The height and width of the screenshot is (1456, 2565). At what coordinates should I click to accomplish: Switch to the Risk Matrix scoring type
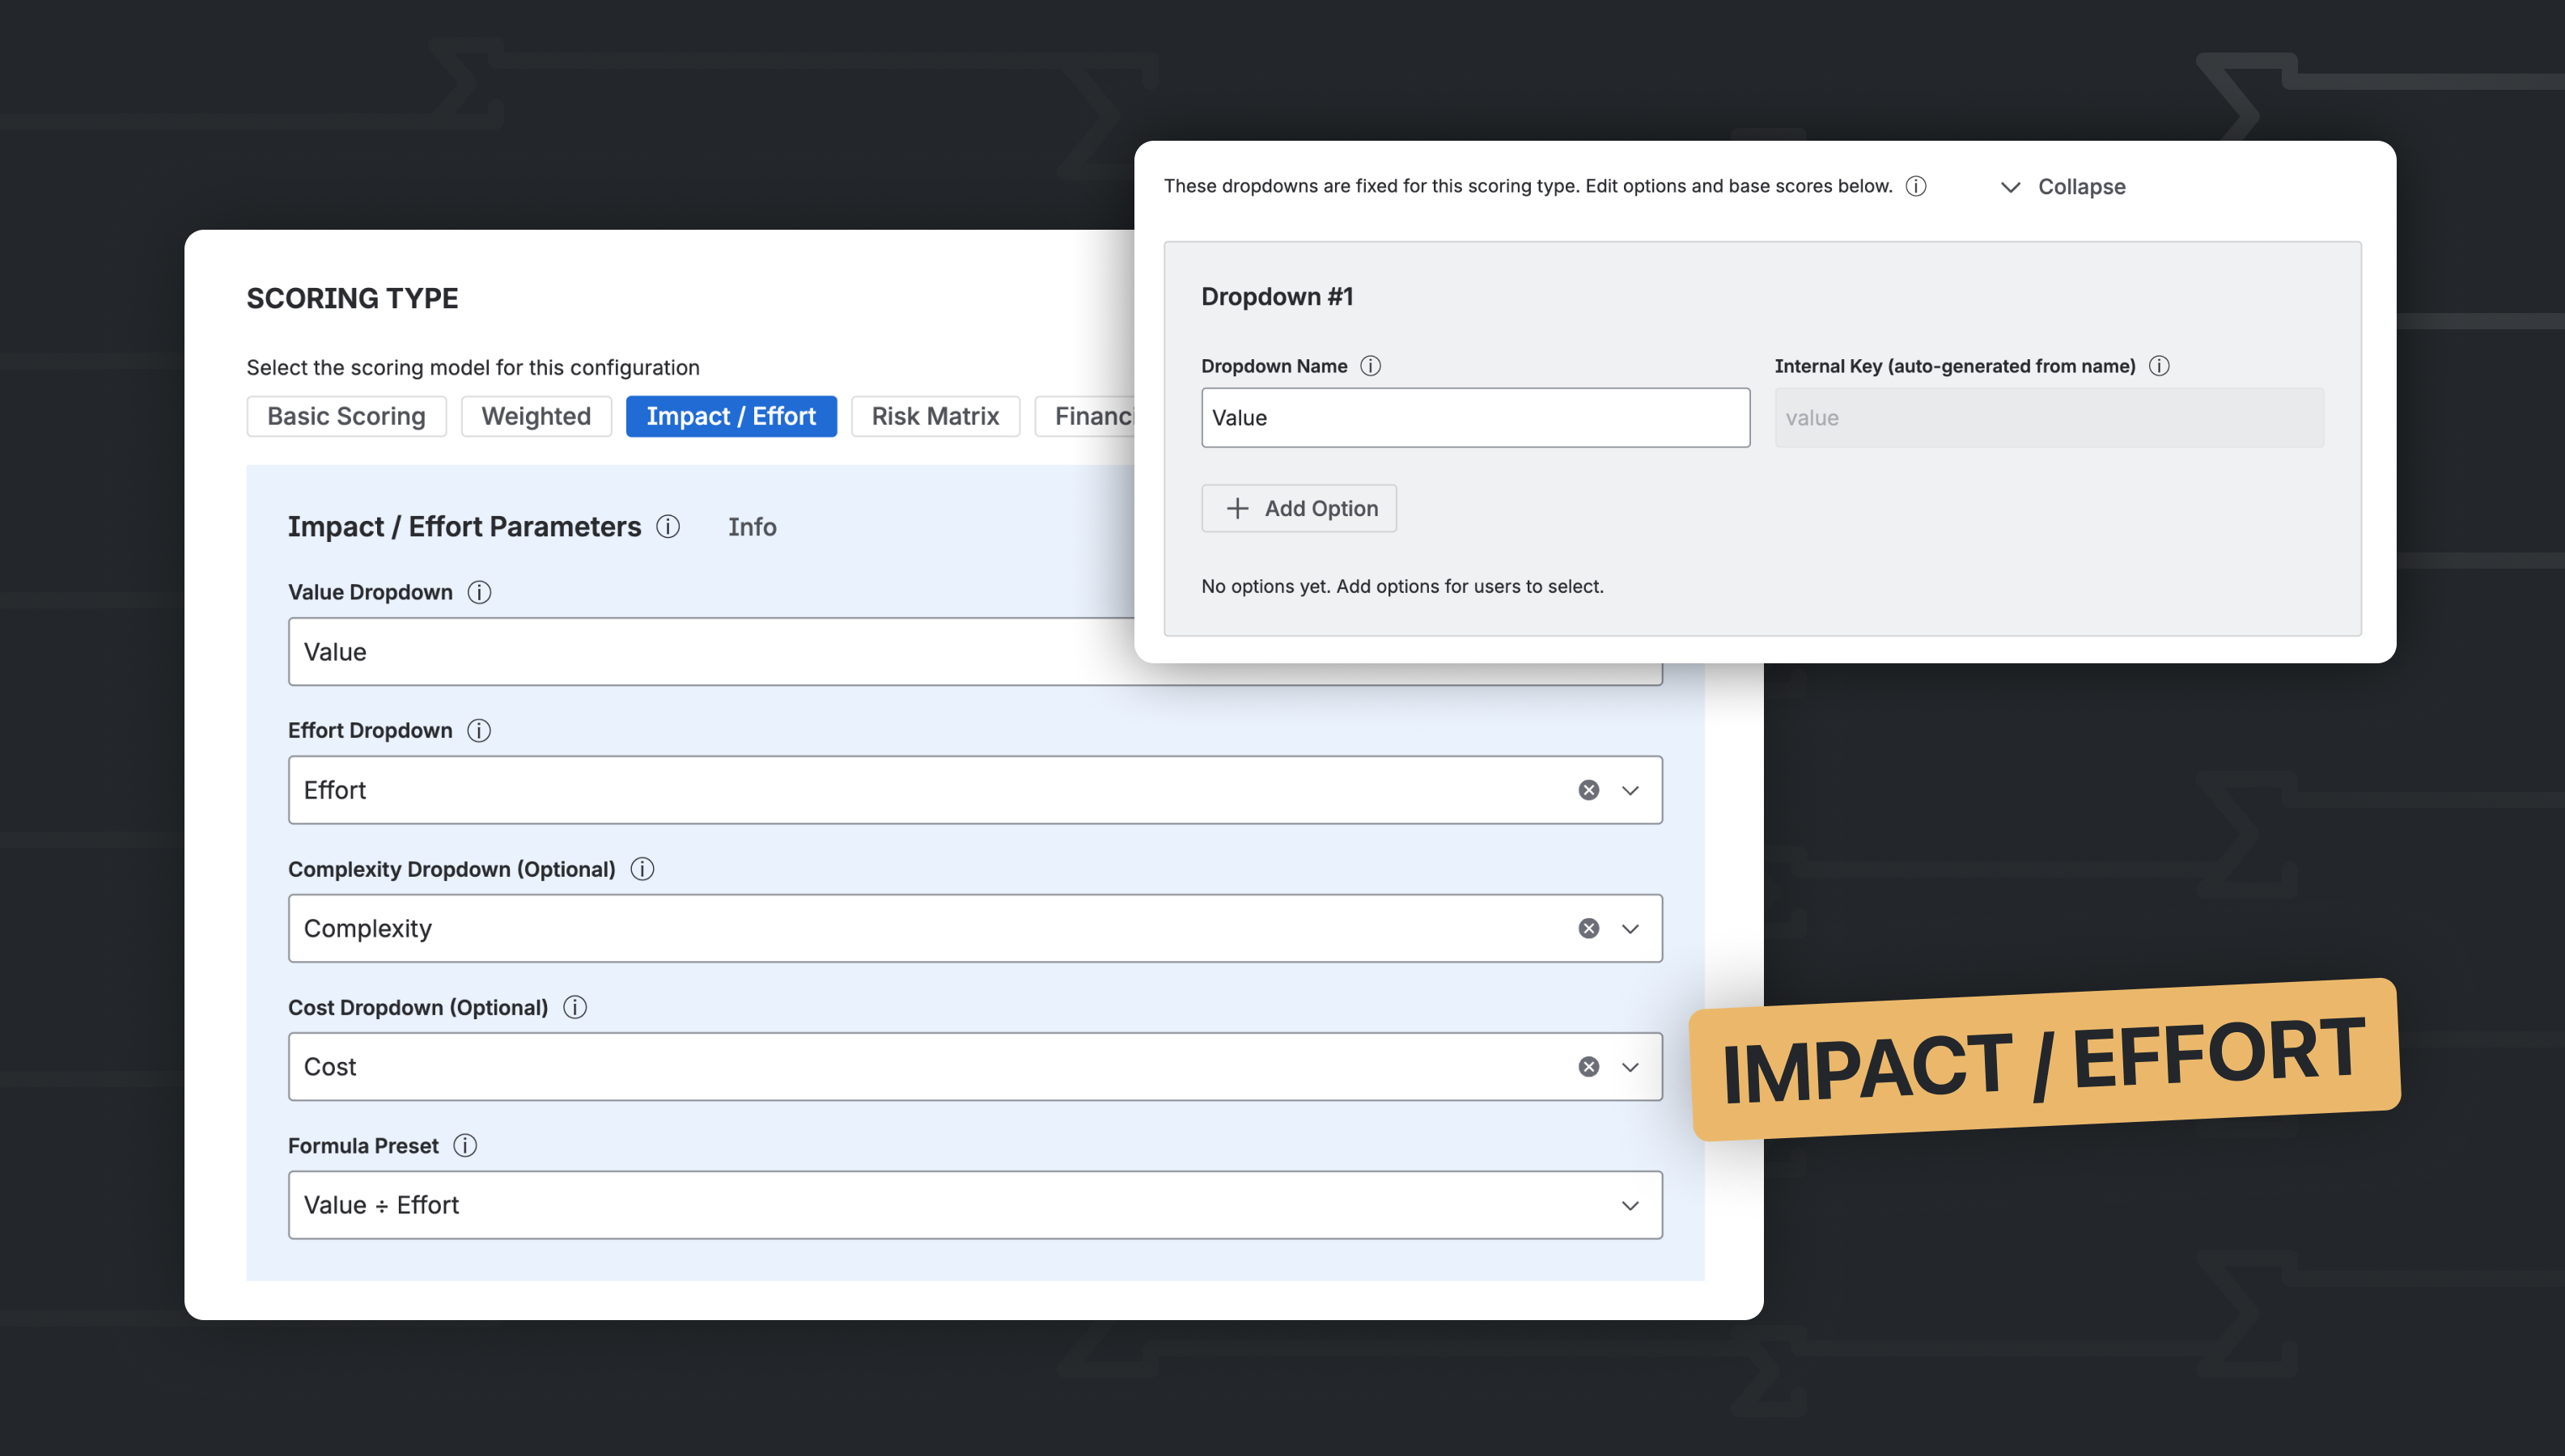[935, 416]
